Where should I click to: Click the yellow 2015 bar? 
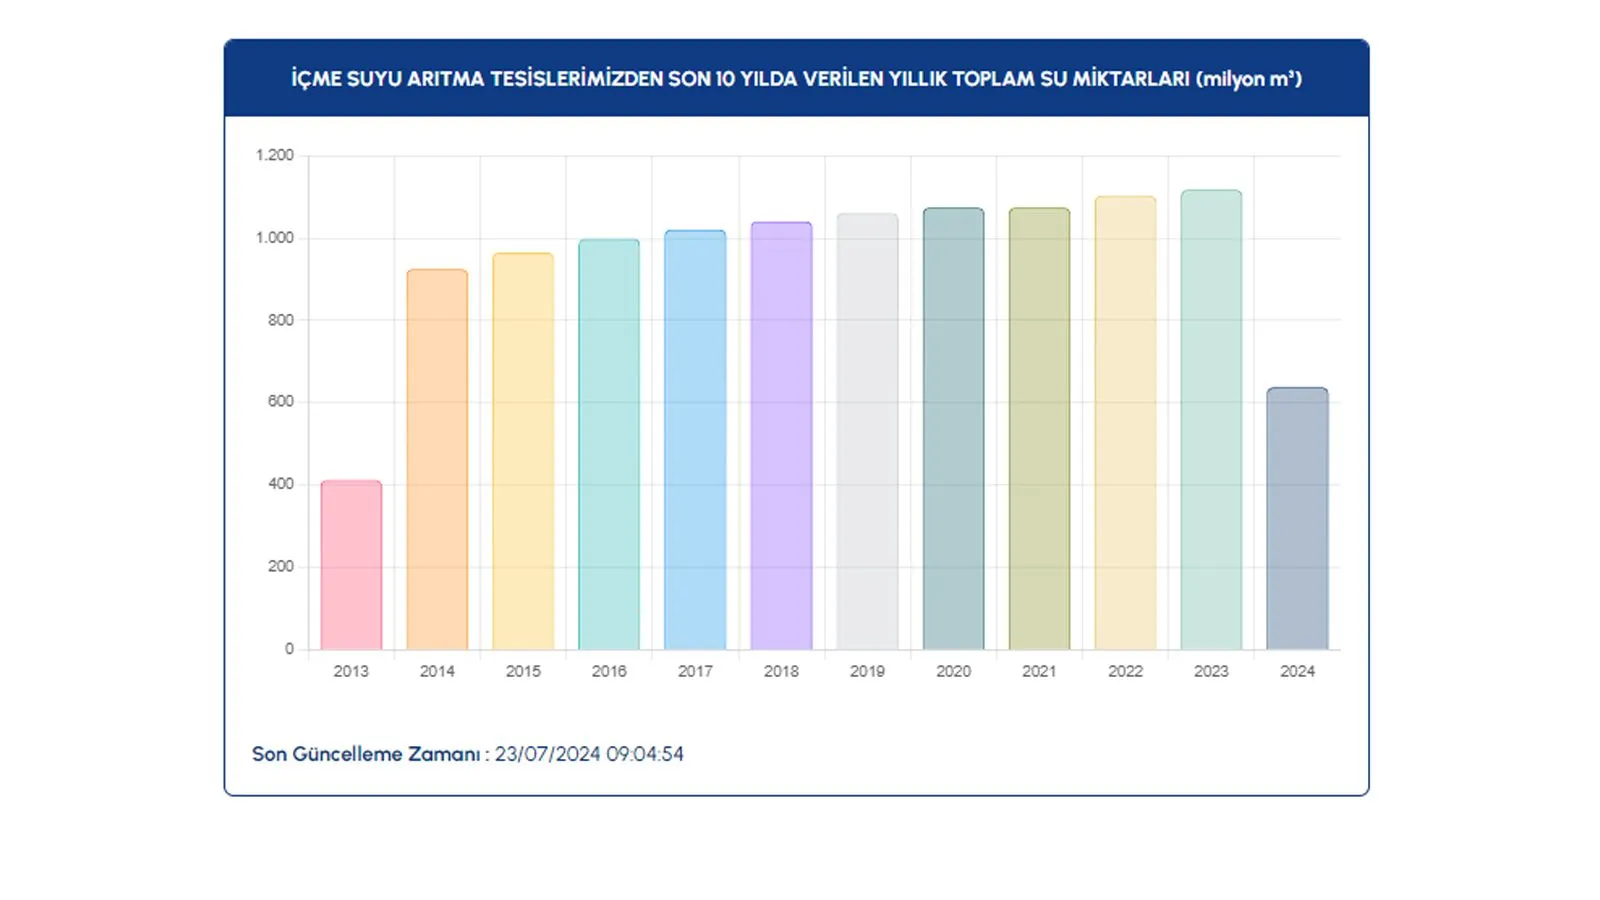[523, 452]
